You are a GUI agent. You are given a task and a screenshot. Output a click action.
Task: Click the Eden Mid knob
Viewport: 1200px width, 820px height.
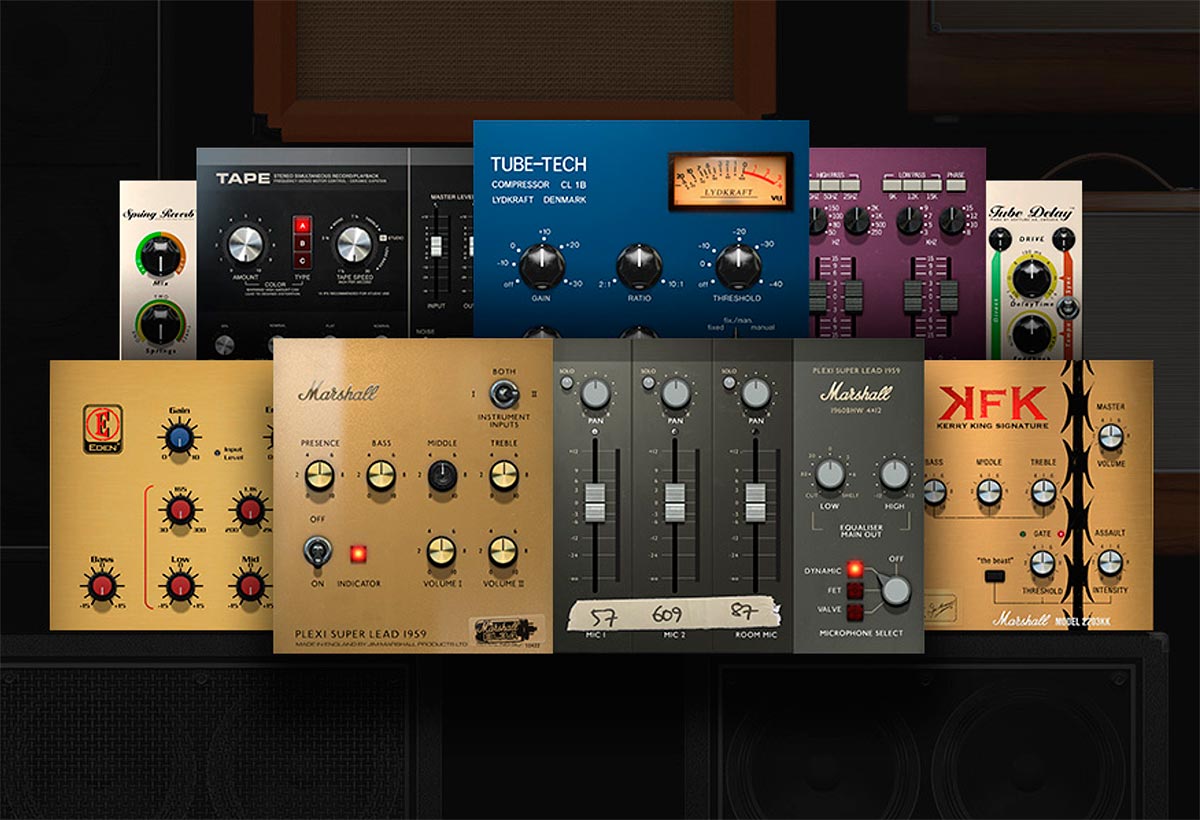(x=249, y=585)
